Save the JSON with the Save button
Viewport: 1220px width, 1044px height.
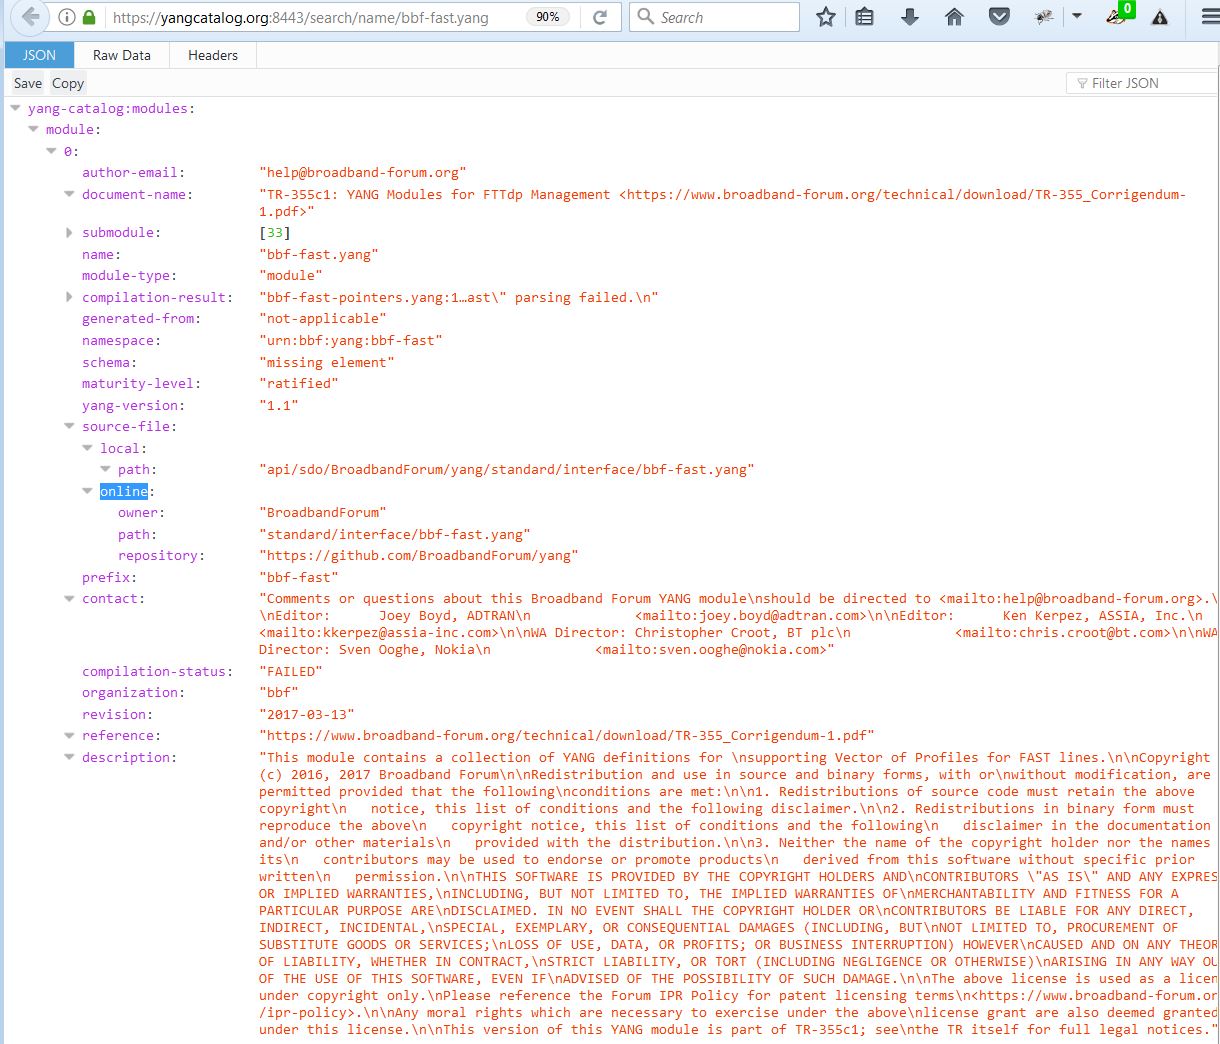pos(28,83)
